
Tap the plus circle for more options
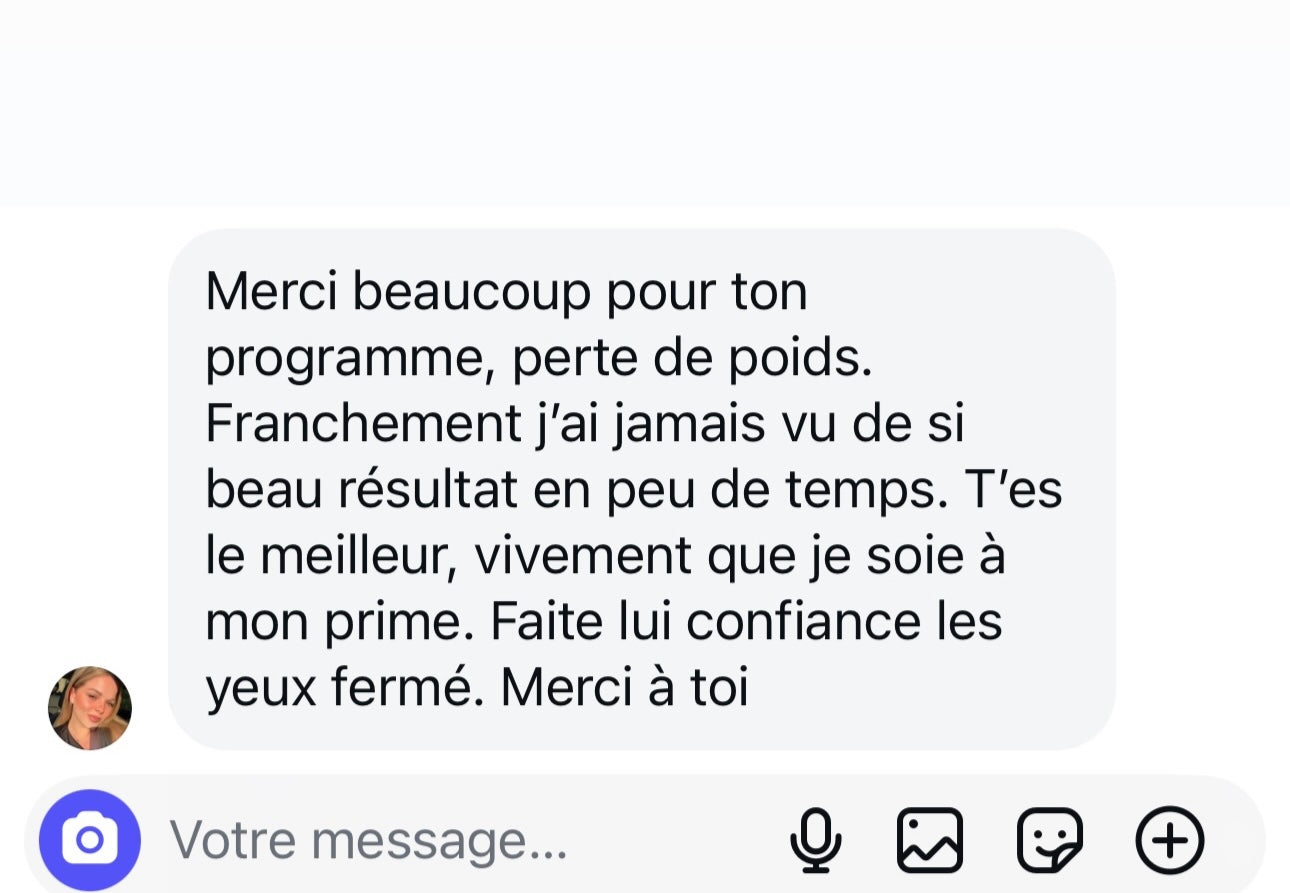click(1170, 840)
